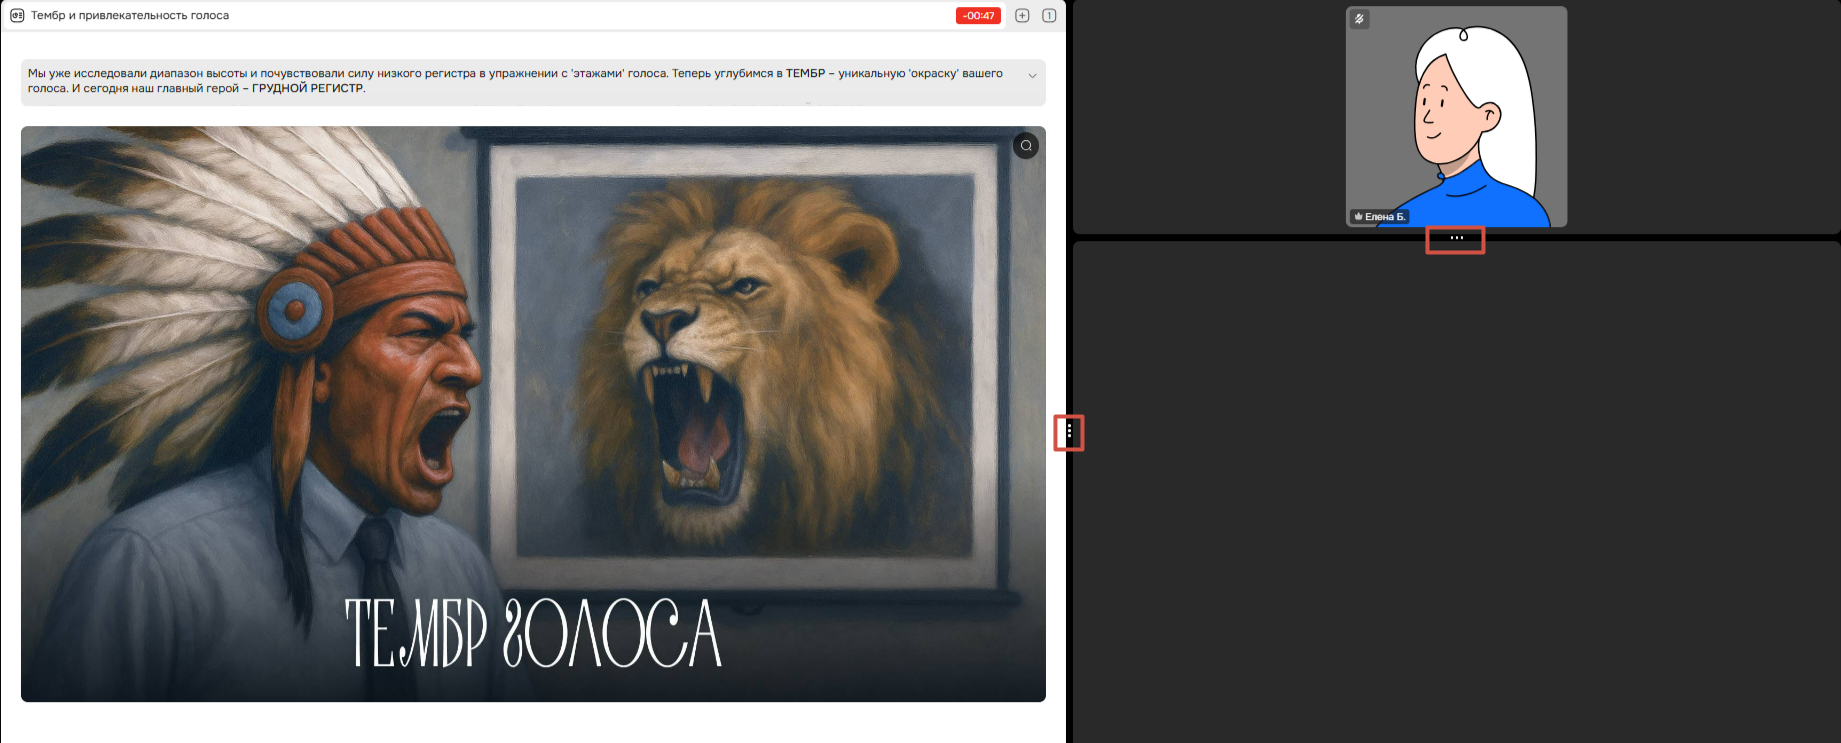Zoom the slide image with the magnifier icon
The image size is (1841, 743).
1026,146
